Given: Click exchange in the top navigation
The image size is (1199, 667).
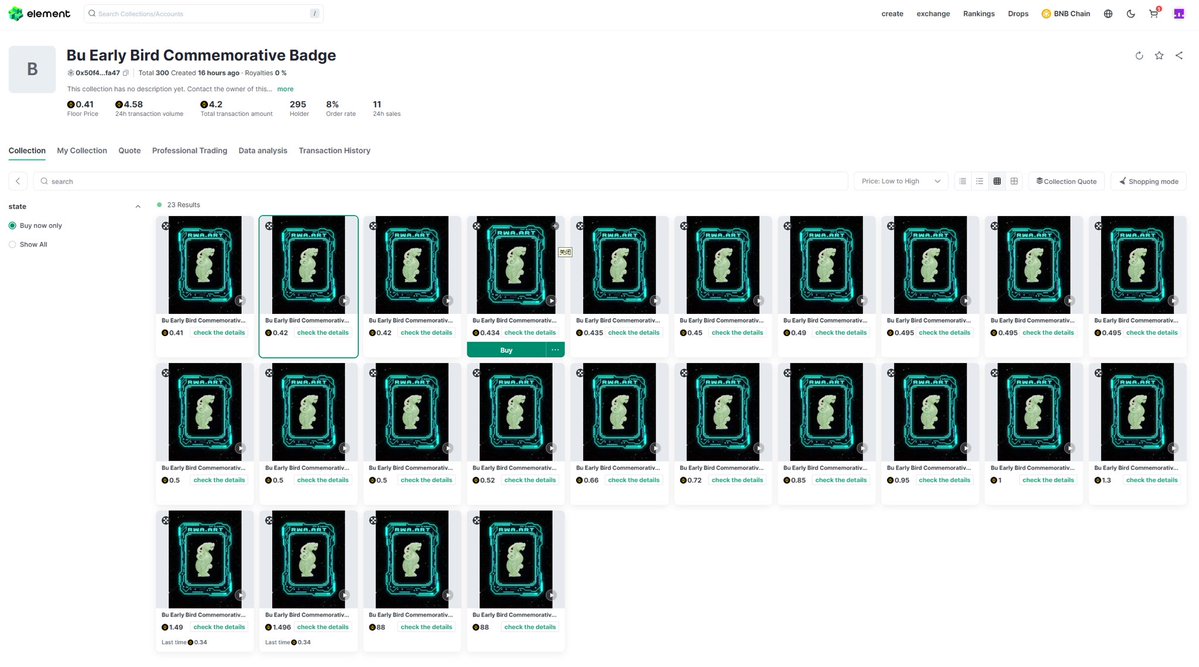Looking at the screenshot, I should (x=934, y=14).
